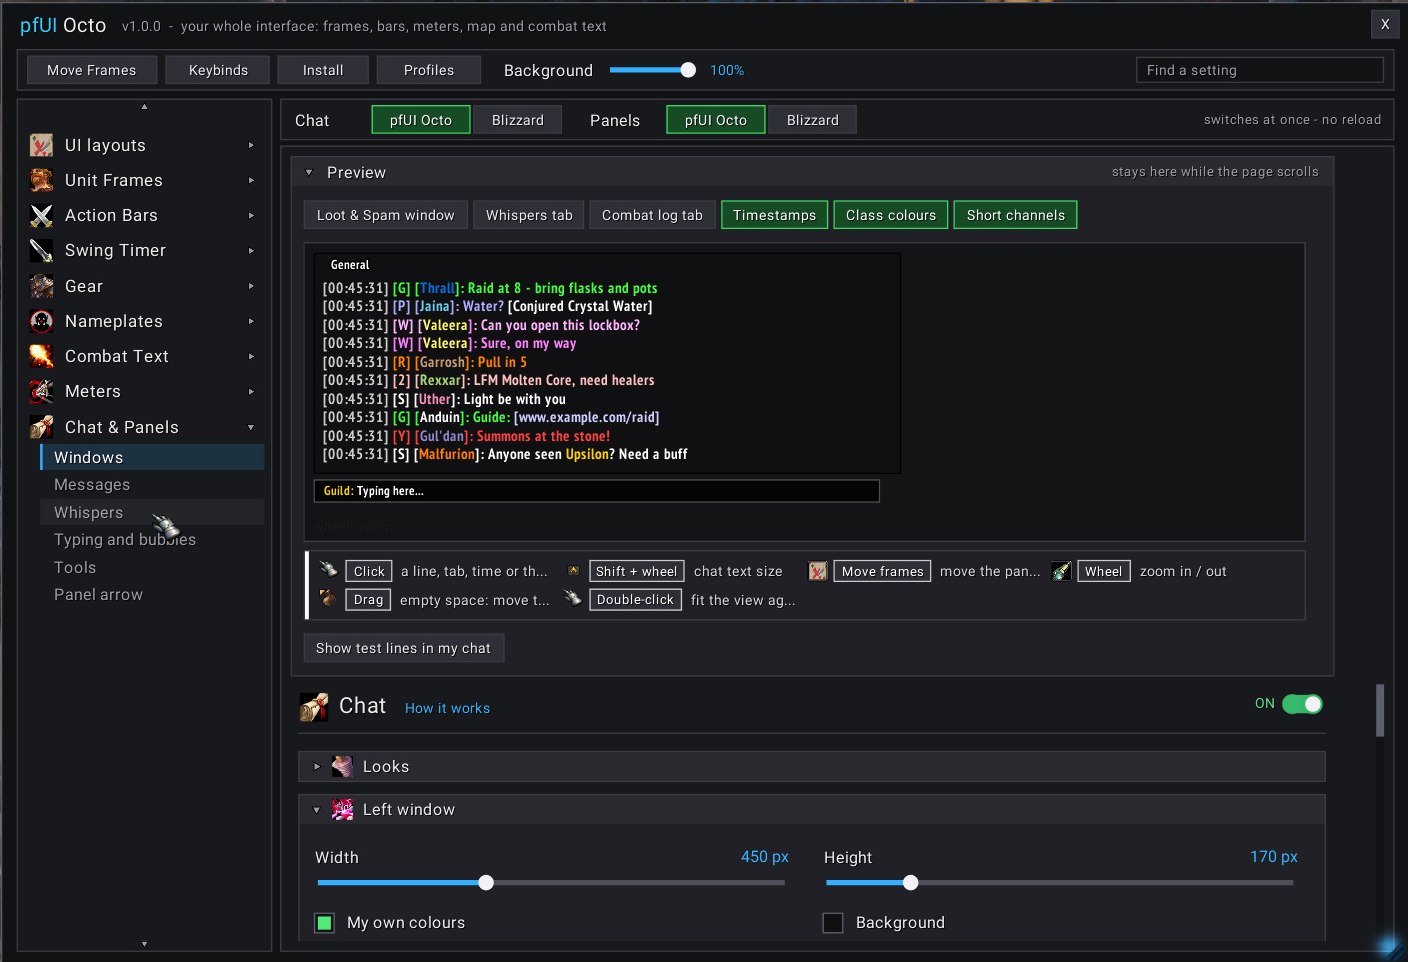
Task: Open the Typing and bubbles page
Action: [152, 540]
